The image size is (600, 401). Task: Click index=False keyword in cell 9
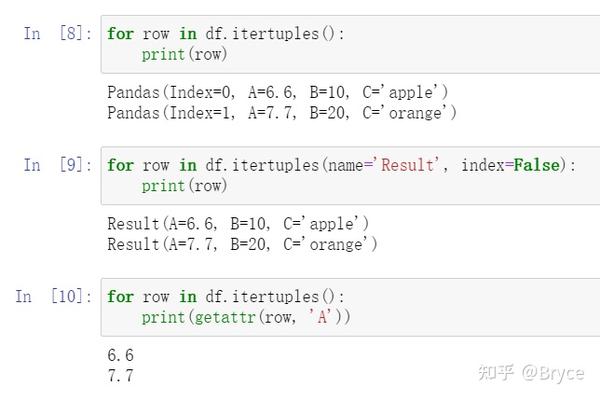[510, 165]
